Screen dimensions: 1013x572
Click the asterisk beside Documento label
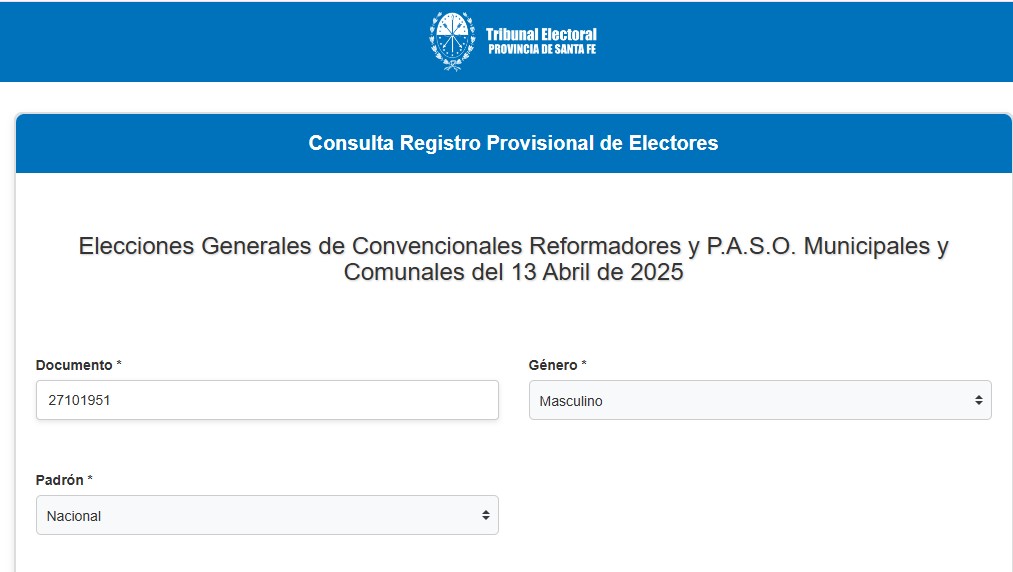point(119,365)
